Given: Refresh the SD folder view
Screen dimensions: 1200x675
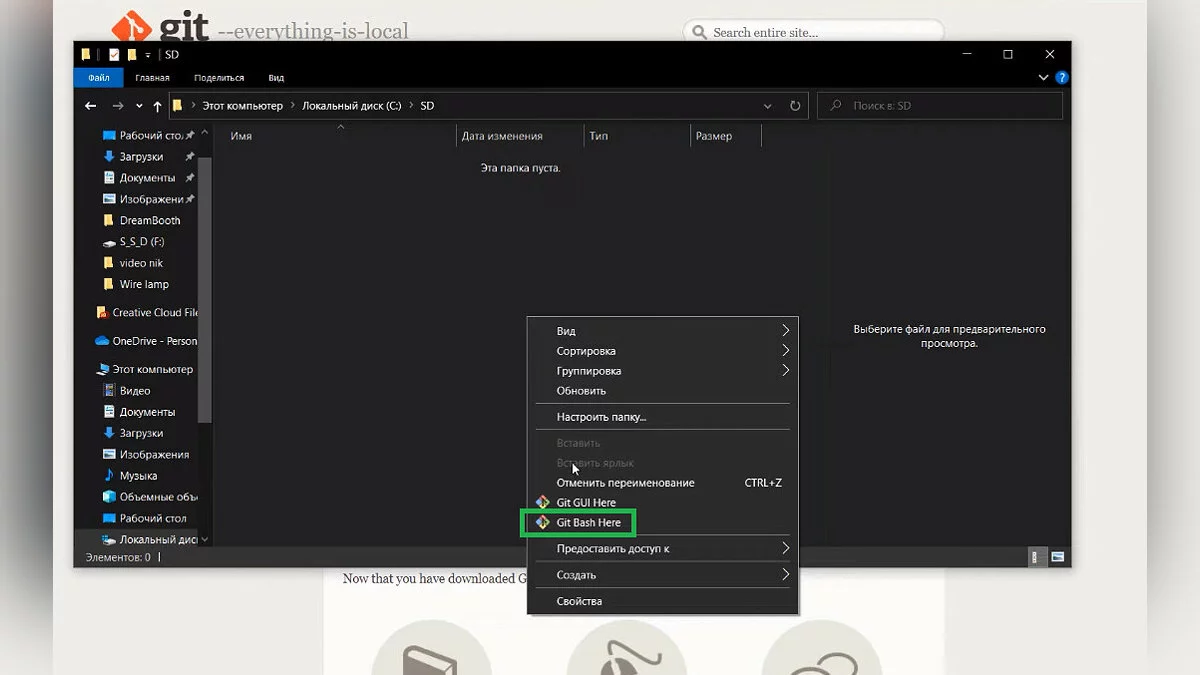Looking at the screenshot, I should pyautogui.click(x=795, y=106).
